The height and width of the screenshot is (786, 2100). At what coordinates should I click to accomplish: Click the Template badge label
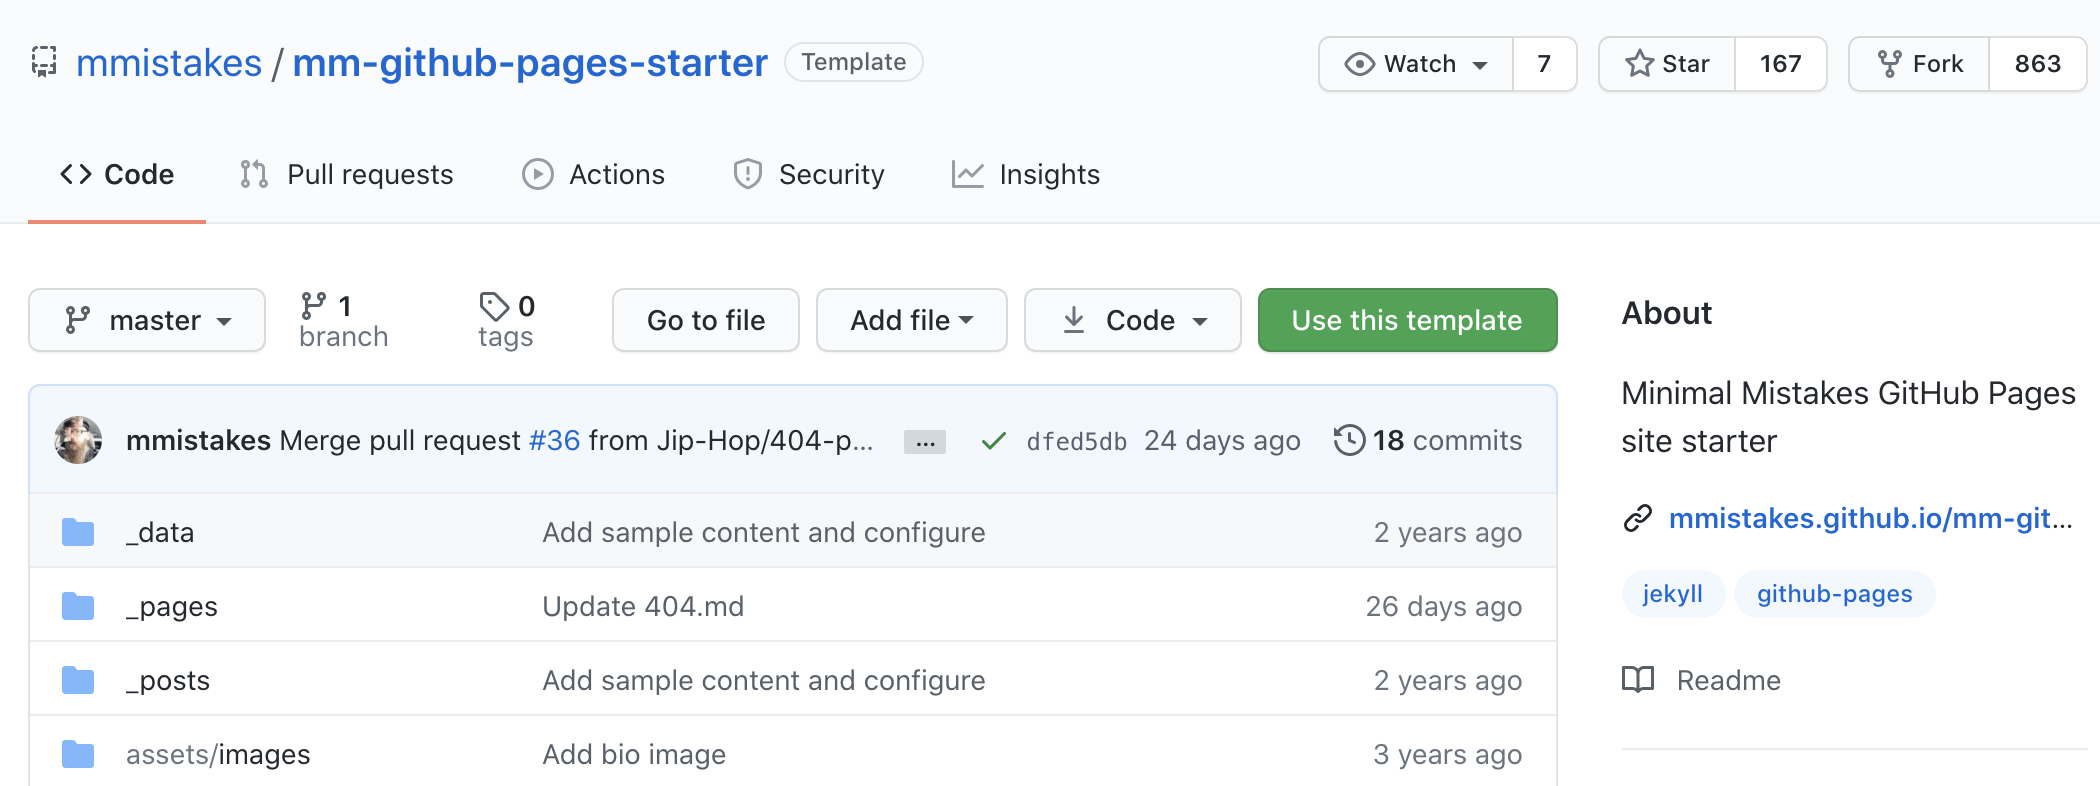pyautogui.click(x=854, y=62)
